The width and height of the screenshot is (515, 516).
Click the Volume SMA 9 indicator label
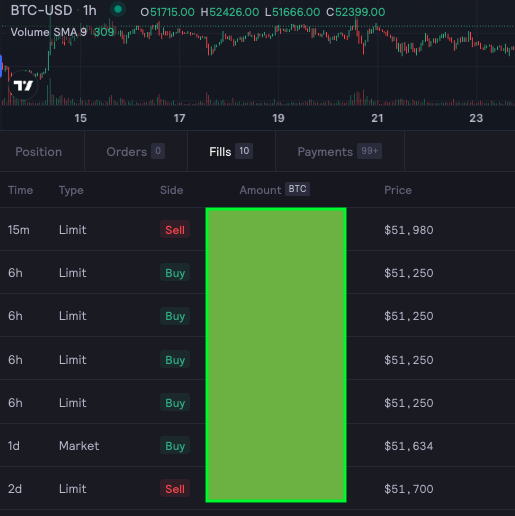[49, 32]
